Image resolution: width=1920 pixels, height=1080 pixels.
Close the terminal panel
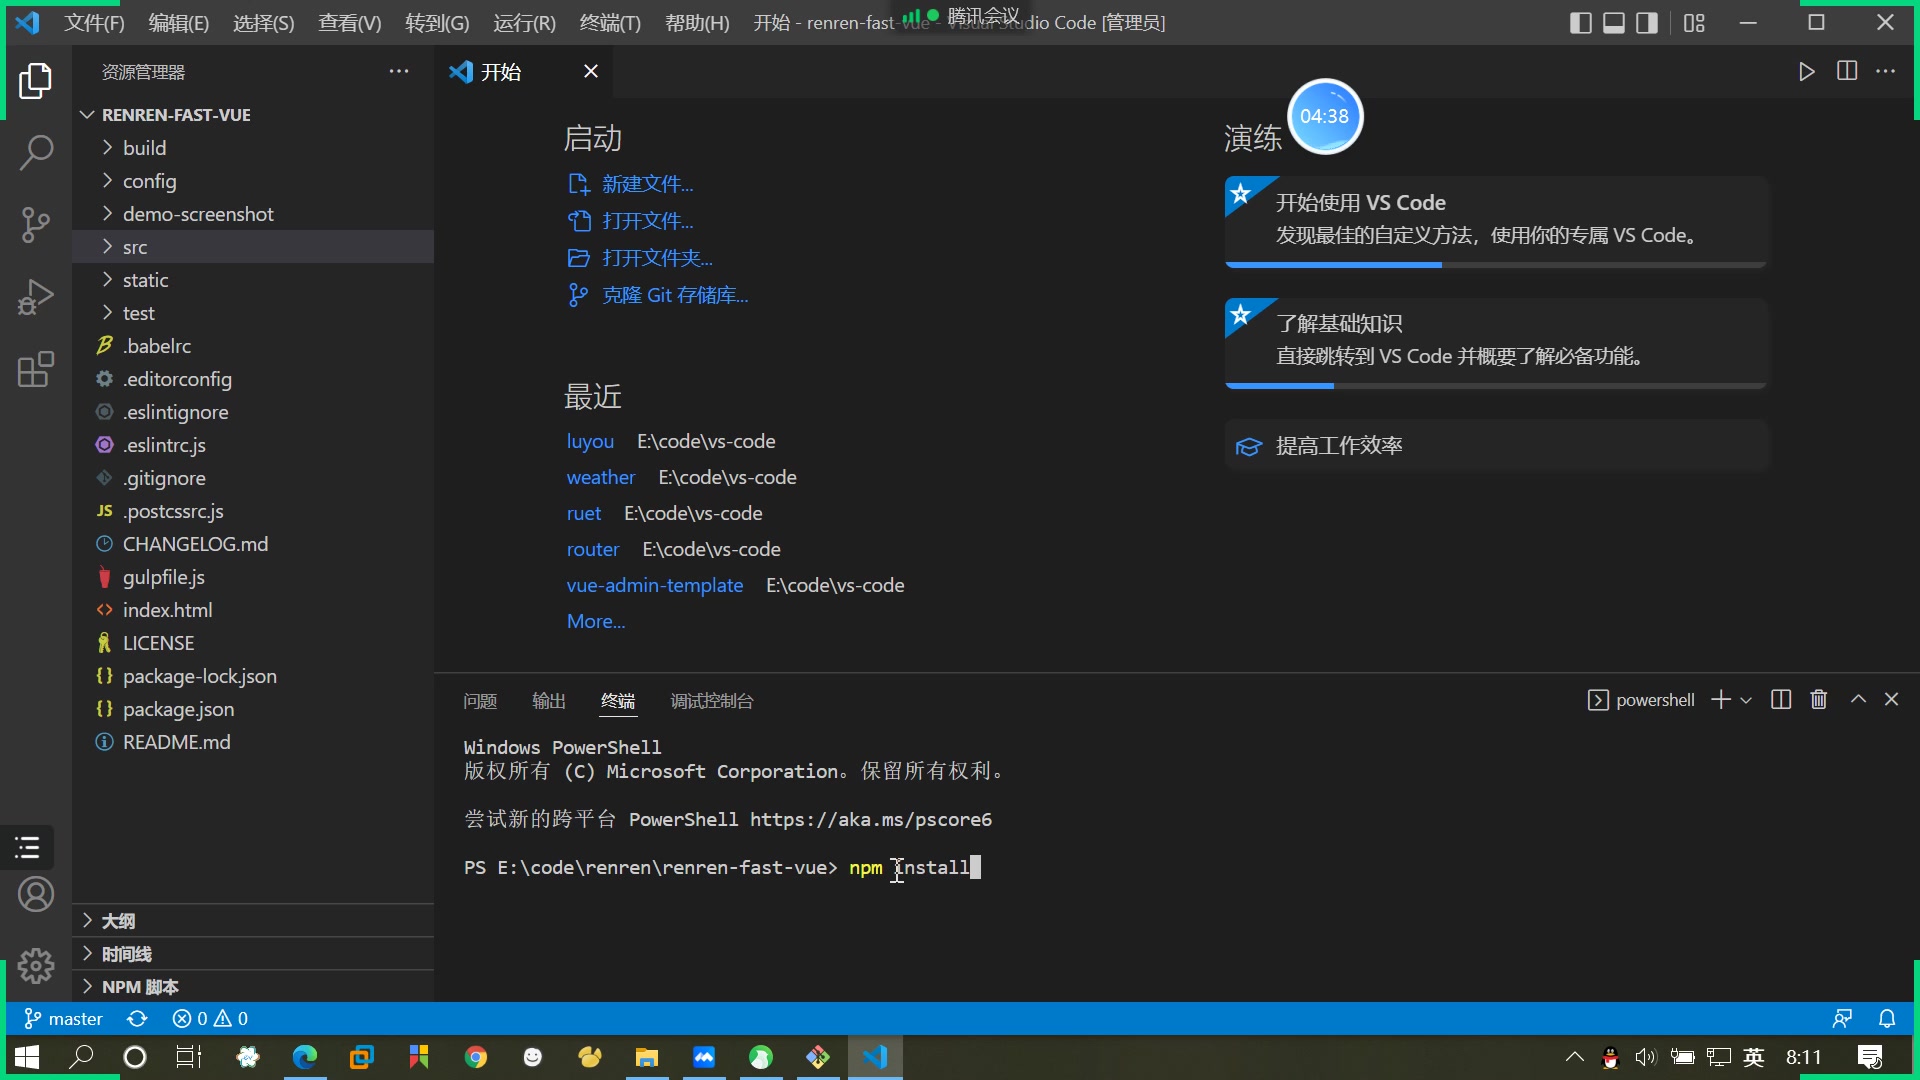(1891, 700)
